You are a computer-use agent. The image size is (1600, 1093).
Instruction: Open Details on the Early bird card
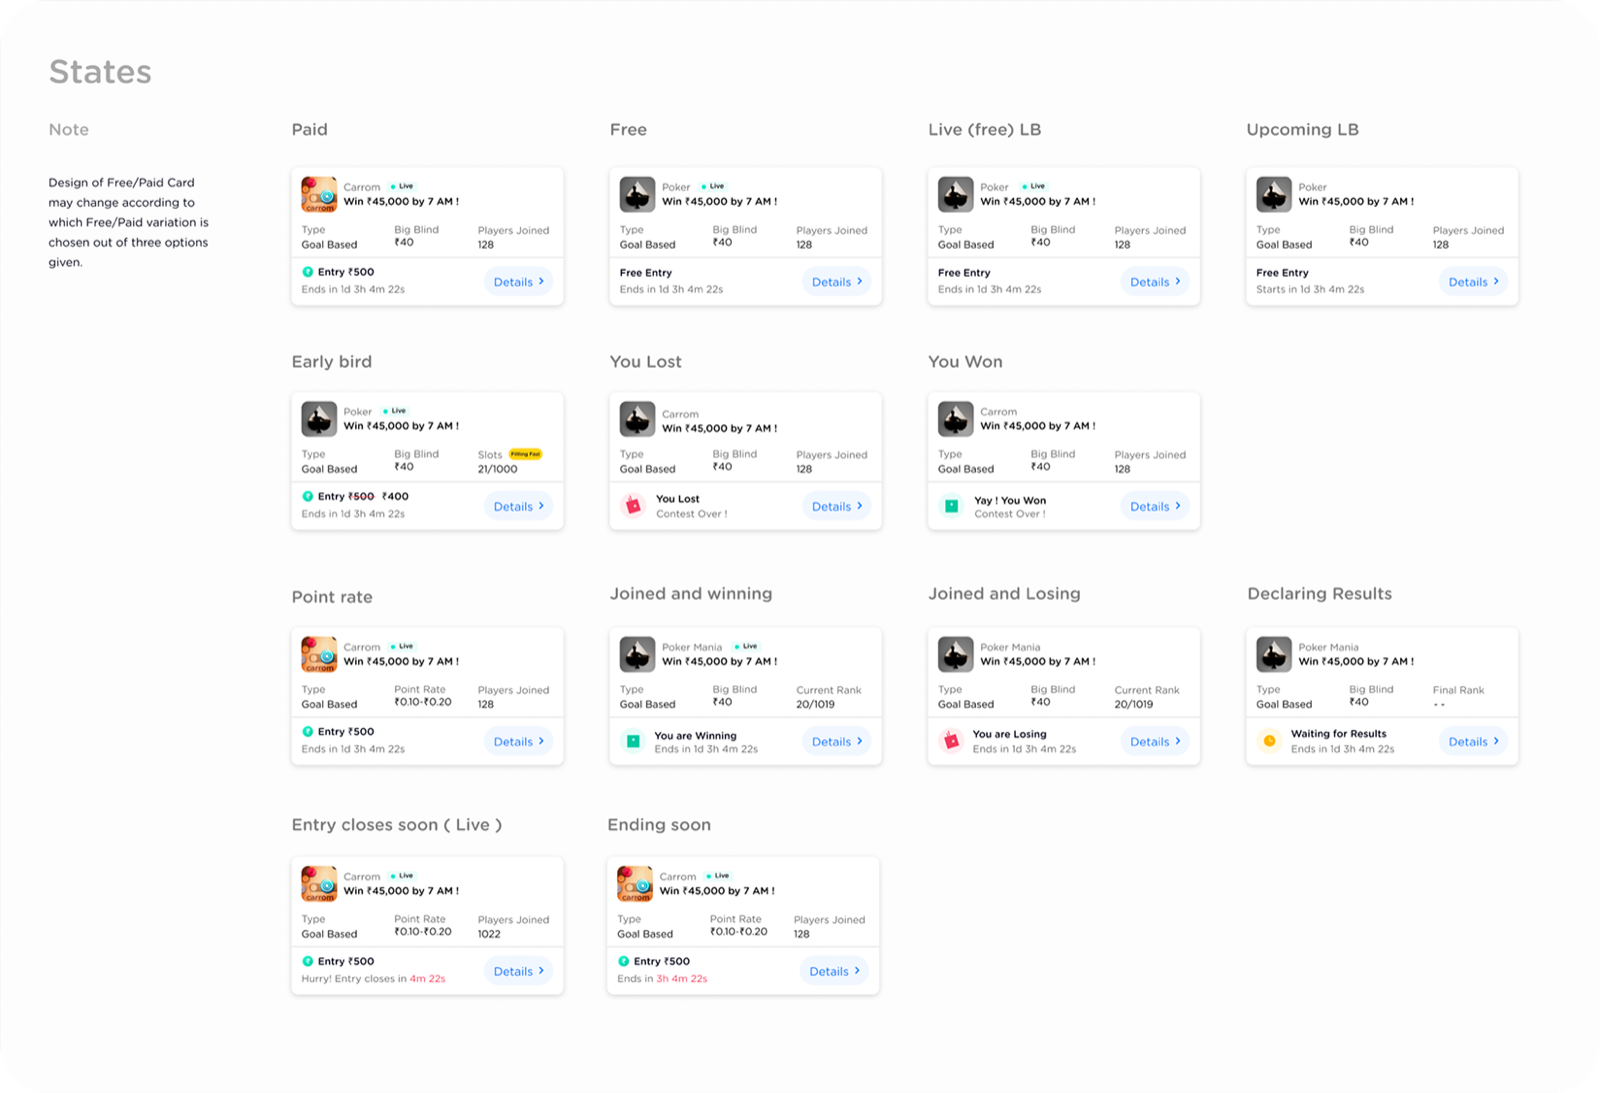[518, 506]
